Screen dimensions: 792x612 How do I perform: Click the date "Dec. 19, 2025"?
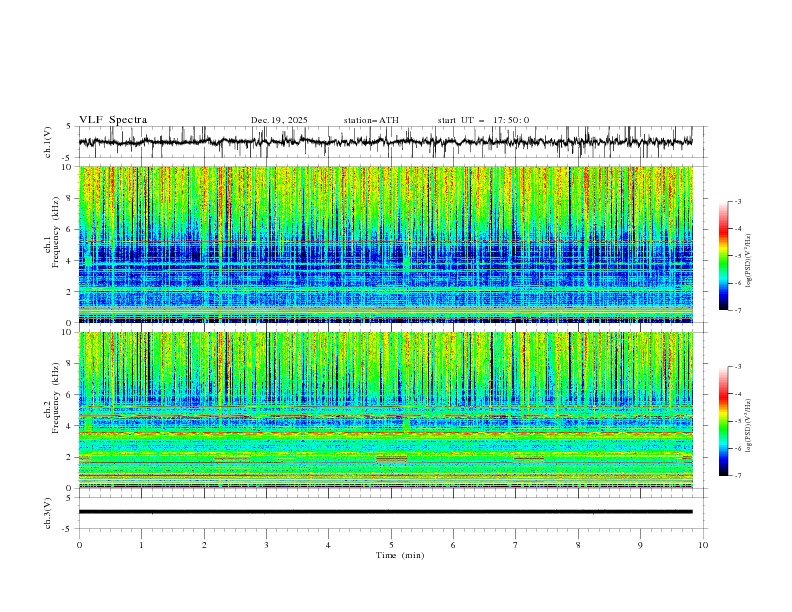point(279,120)
